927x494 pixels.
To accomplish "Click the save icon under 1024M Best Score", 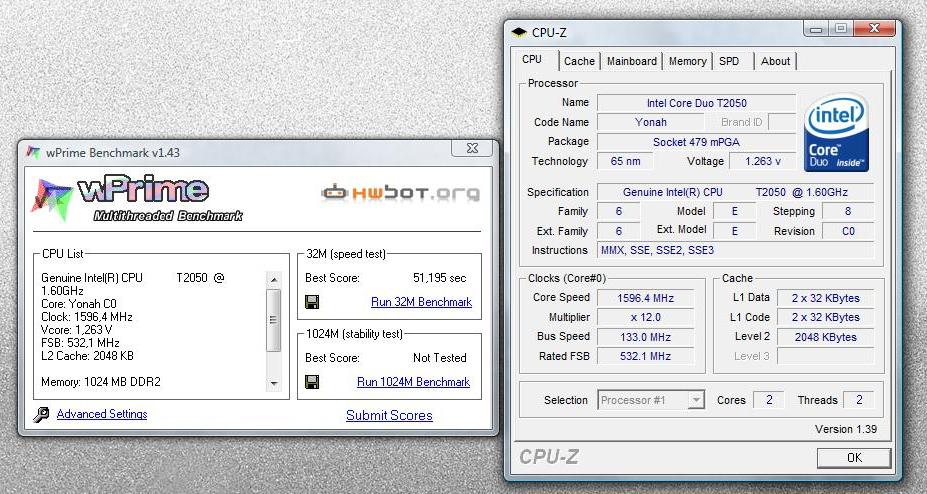I will pyautogui.click(x=312, y=382).
